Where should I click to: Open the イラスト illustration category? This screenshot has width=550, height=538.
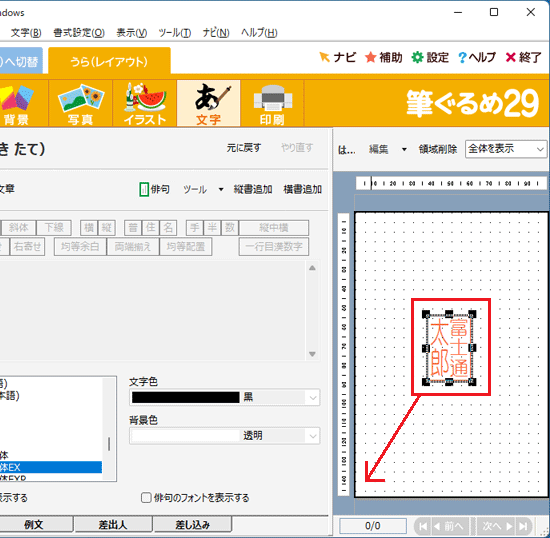145,103
